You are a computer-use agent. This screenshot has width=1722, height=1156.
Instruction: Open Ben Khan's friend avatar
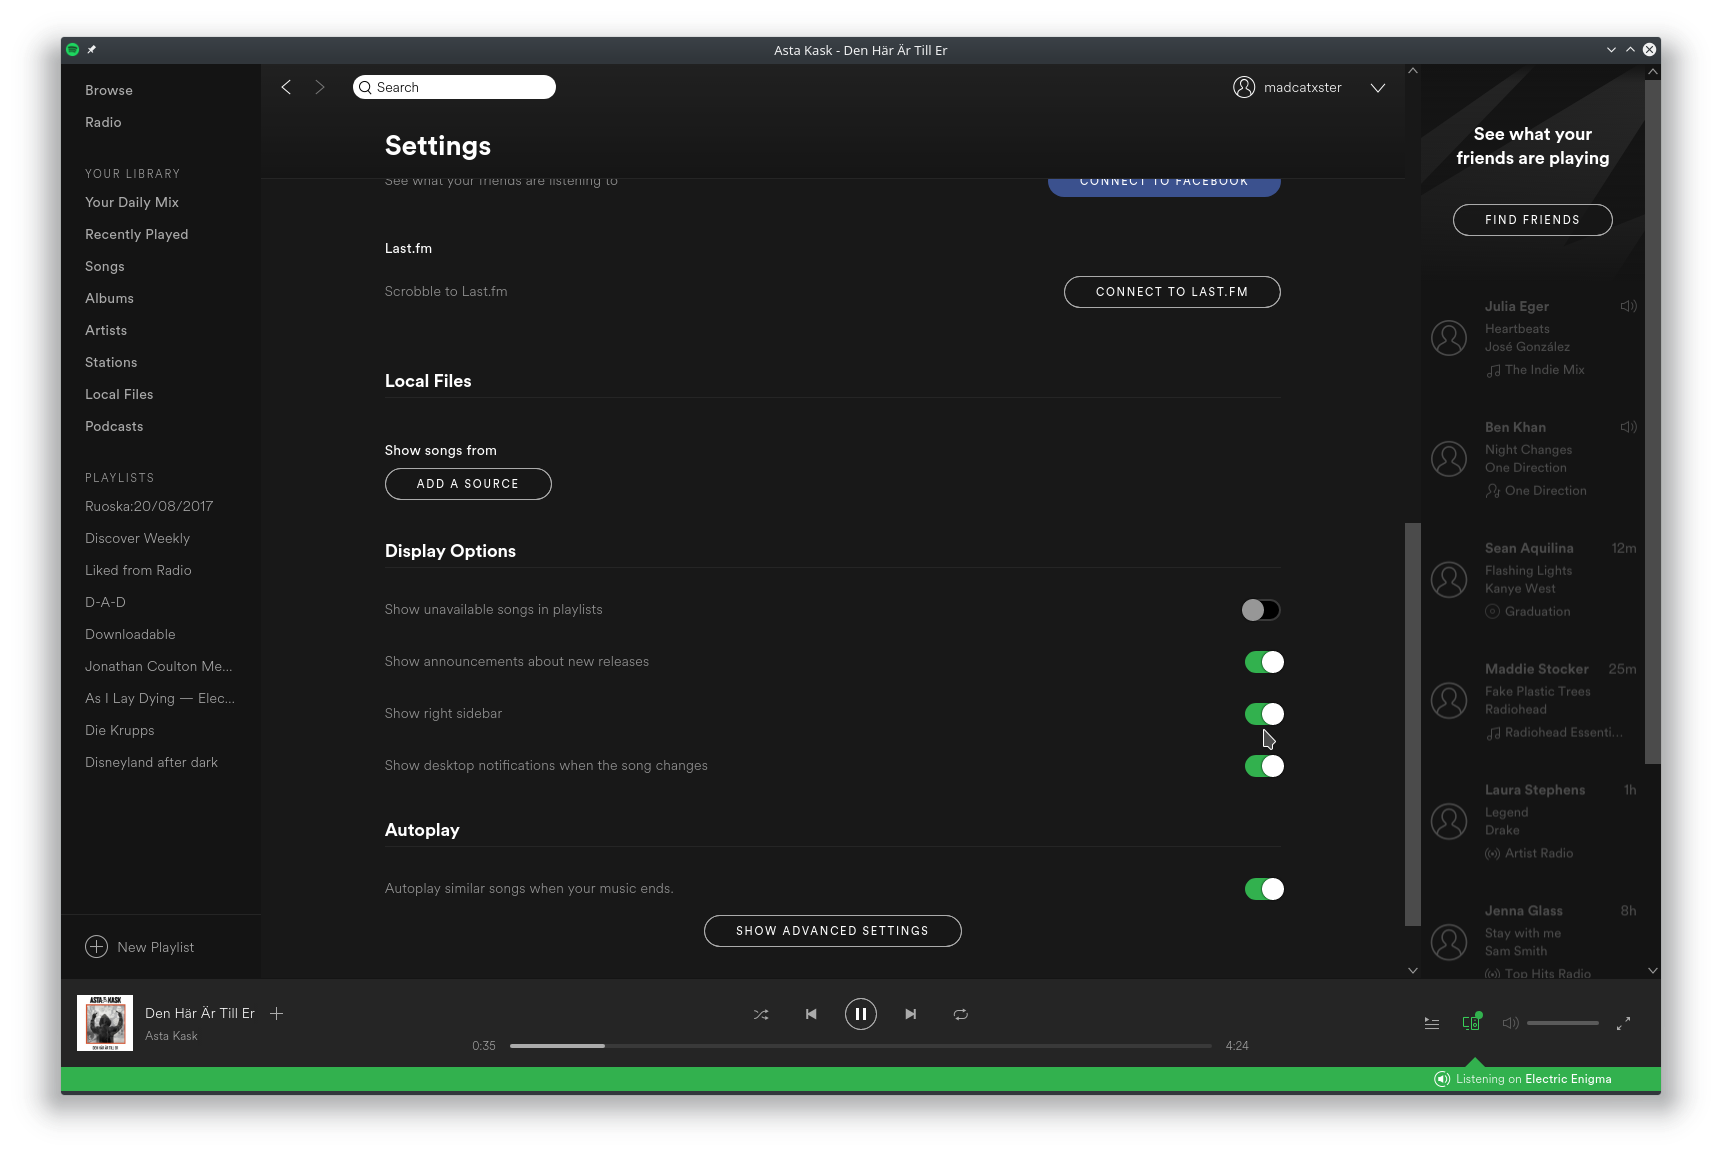[1449, 459]
